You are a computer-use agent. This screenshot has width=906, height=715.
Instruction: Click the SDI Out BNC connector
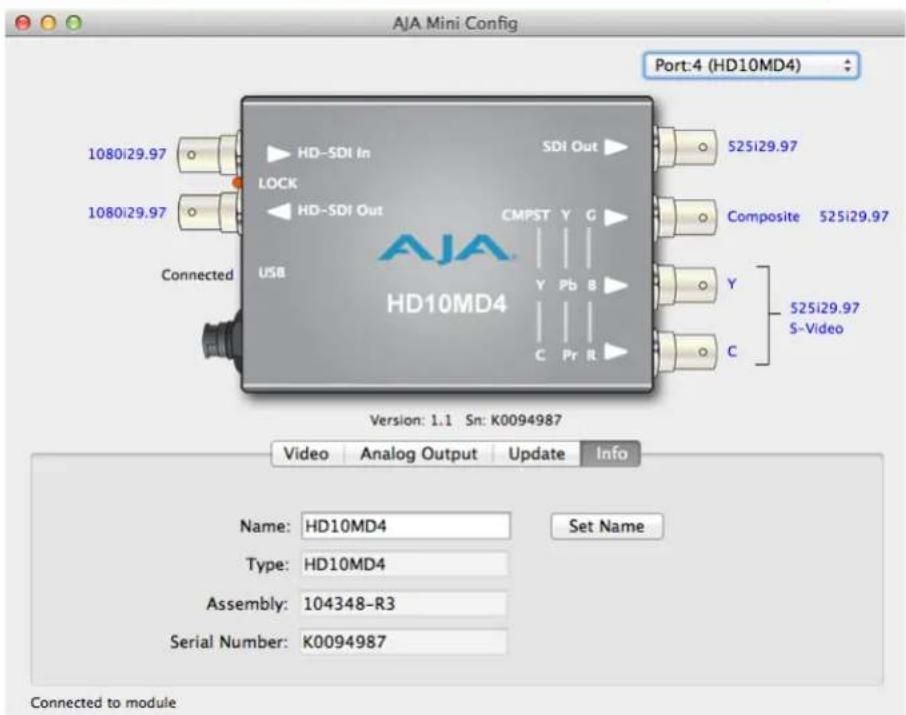pyautogui.click(x=685, y=146)
